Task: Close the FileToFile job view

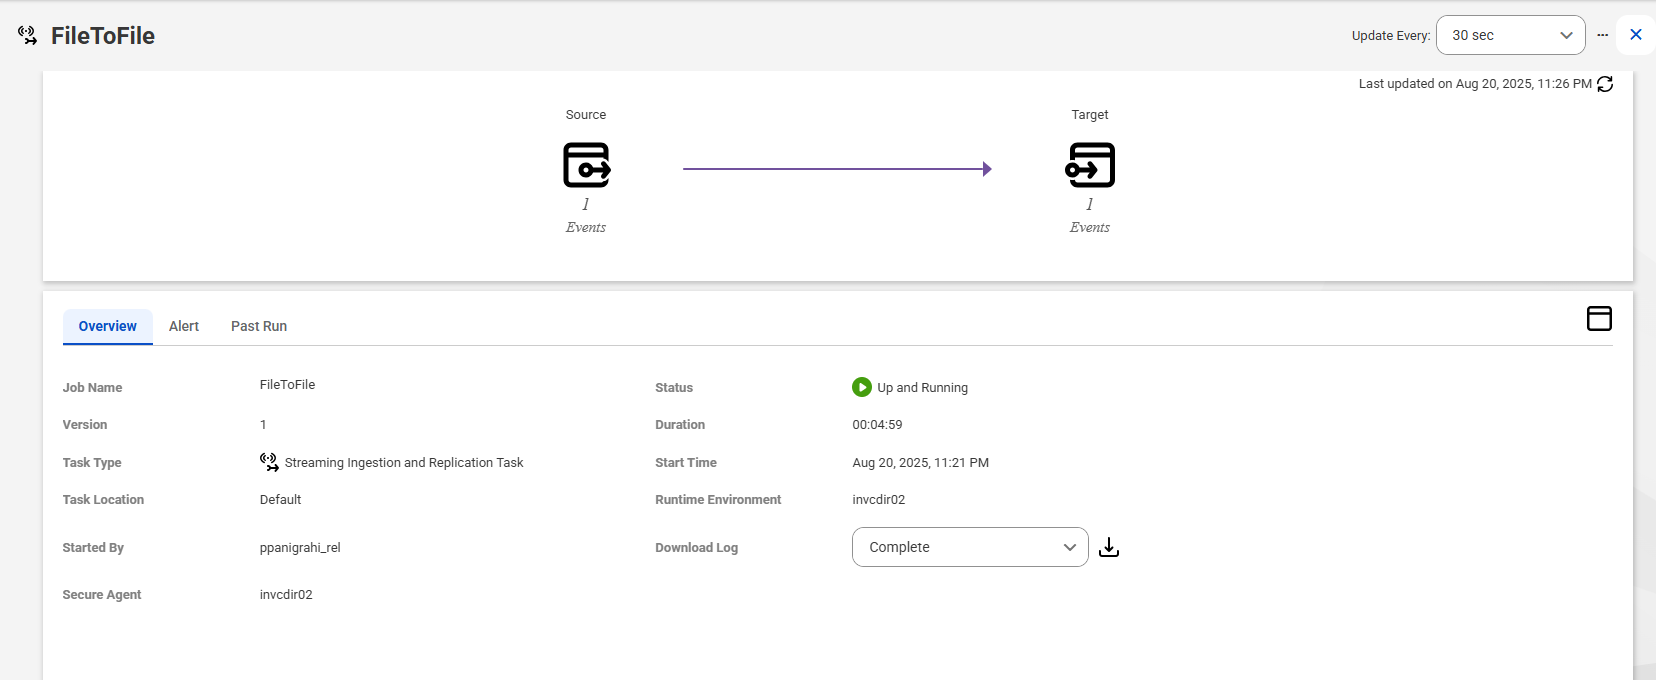Action: (1636, 35)
